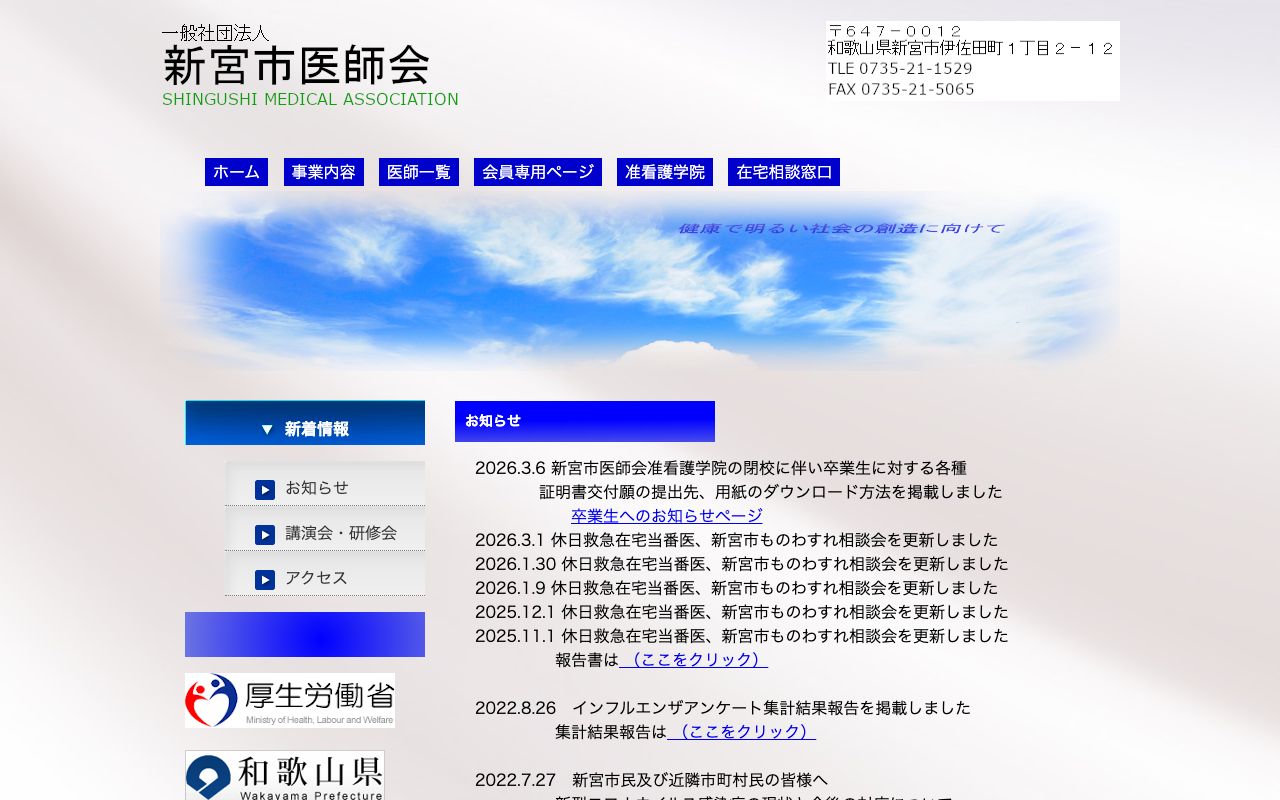The height and width of the screenshot is (800, 1280).
Task: Click the arrow icon beside お知らせ in sidebar
Action: tap(264, 488)
